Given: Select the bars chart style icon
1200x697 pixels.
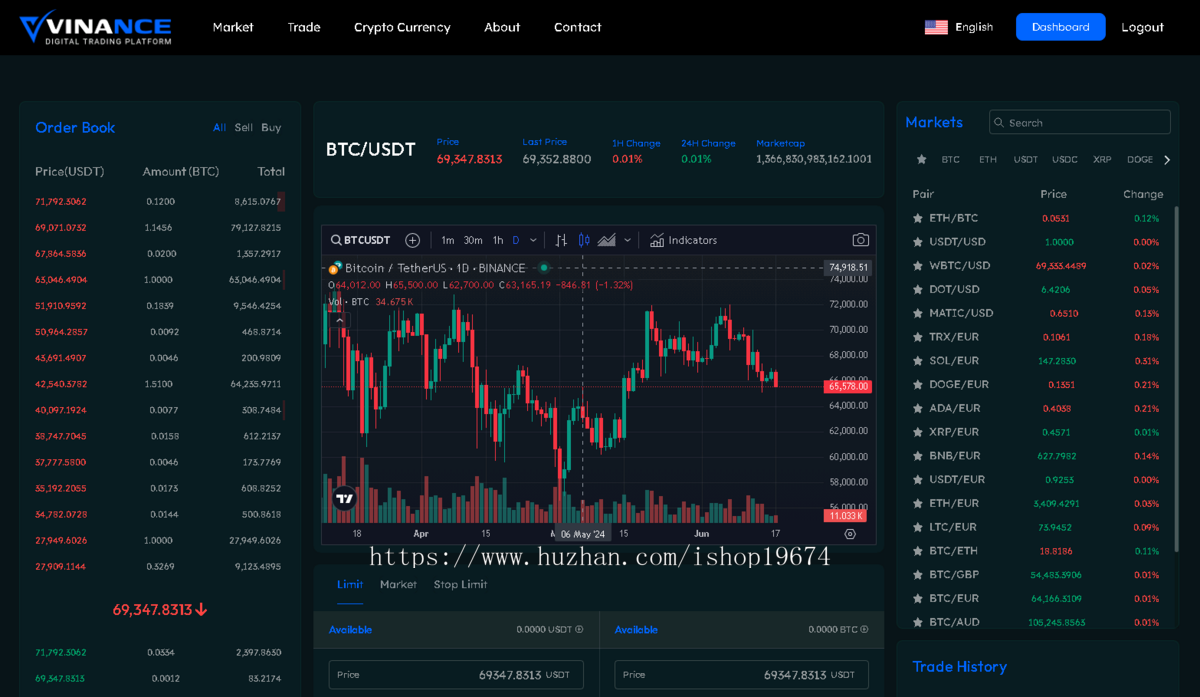Looking at the screenshot, I should click(561, 240).
